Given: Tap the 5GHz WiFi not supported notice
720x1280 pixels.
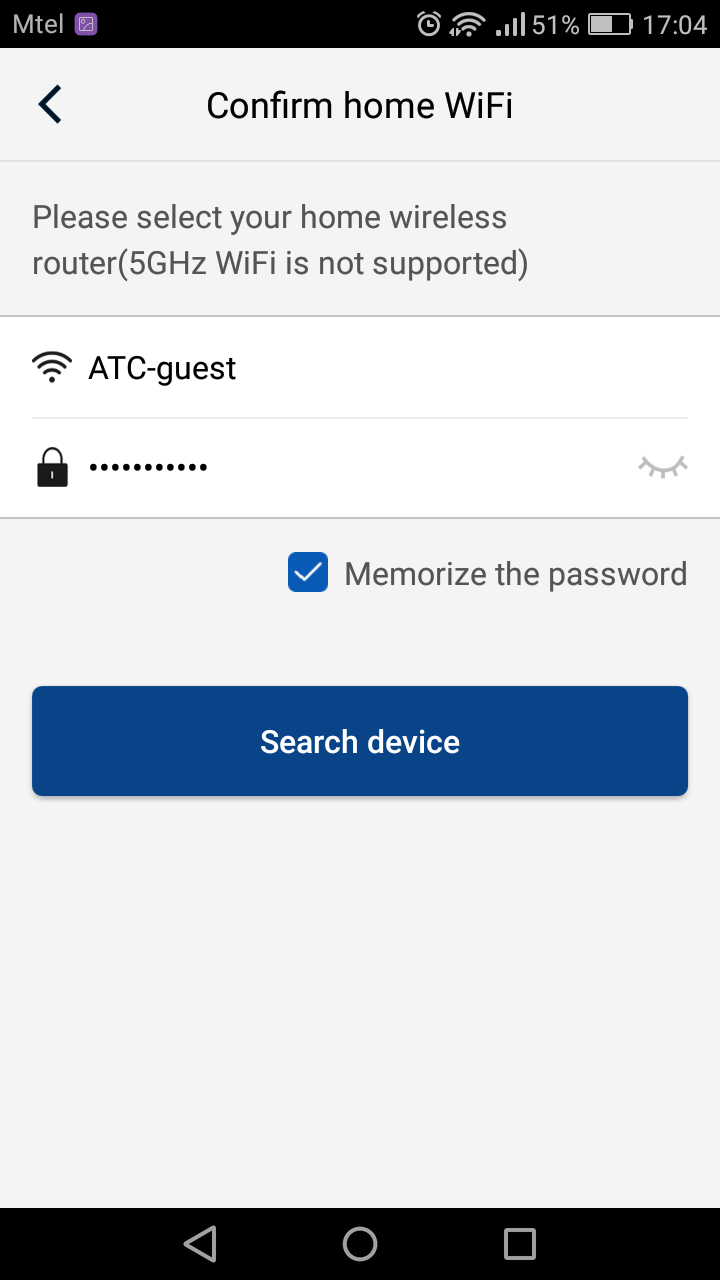Looking at the screenshot, I should pyautogui.click(x=280, y=240).
